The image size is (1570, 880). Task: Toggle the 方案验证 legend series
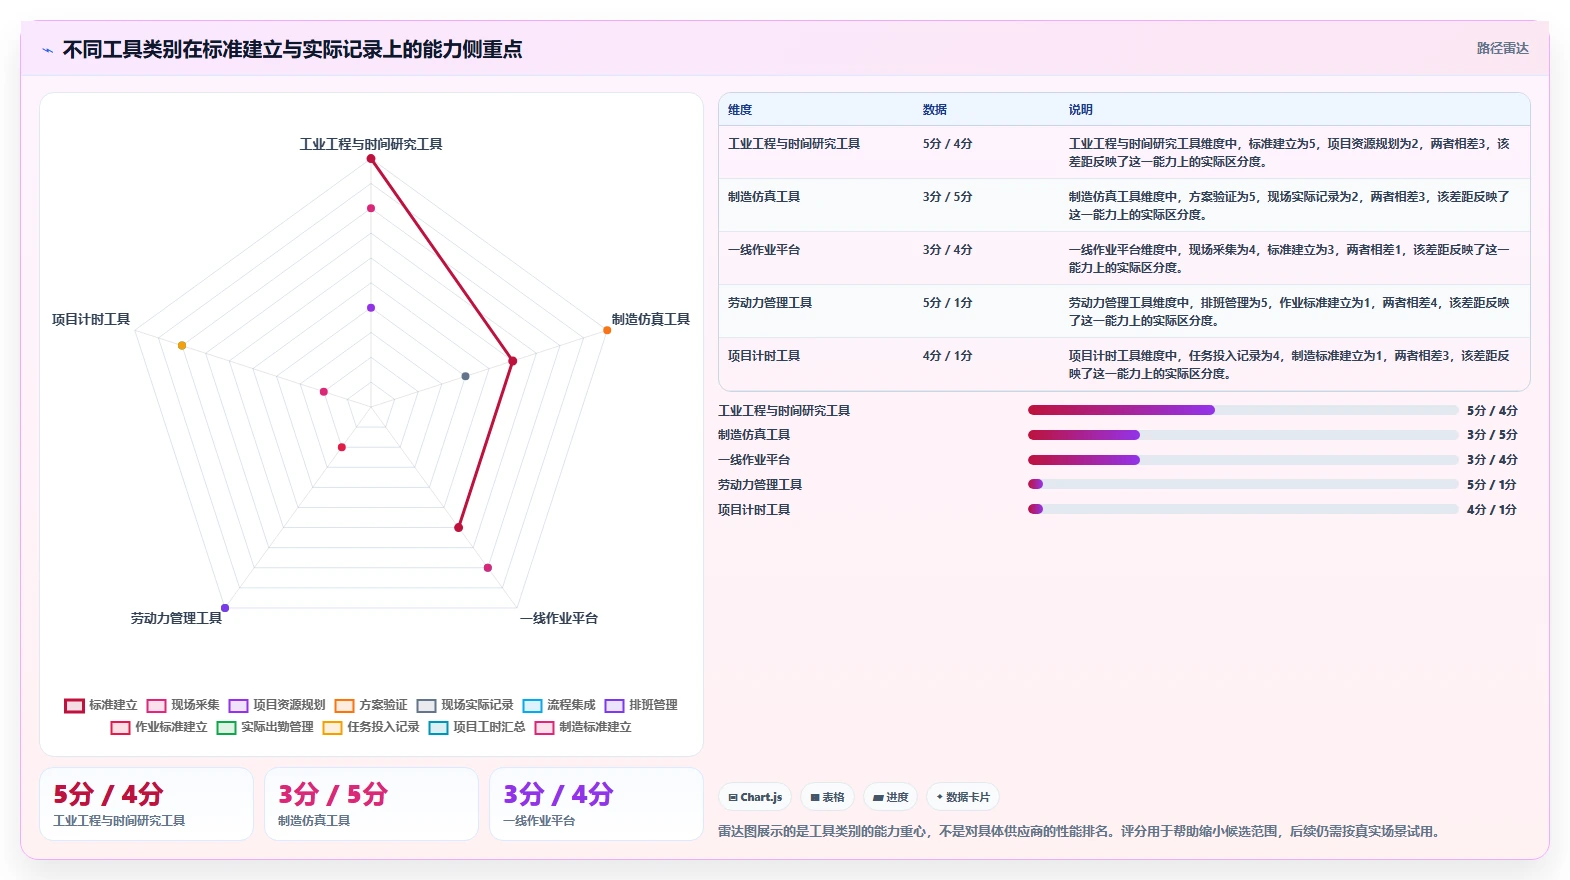tap(371, 705)
